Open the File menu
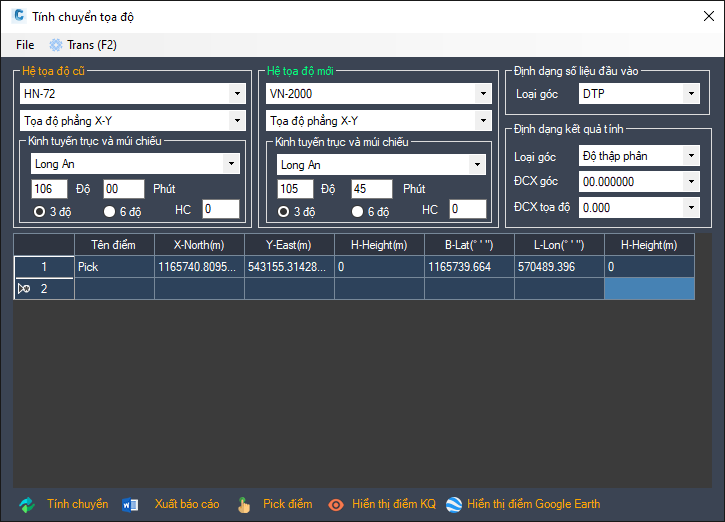Viewport: 725px width, 522px height. tap(25, 45)
